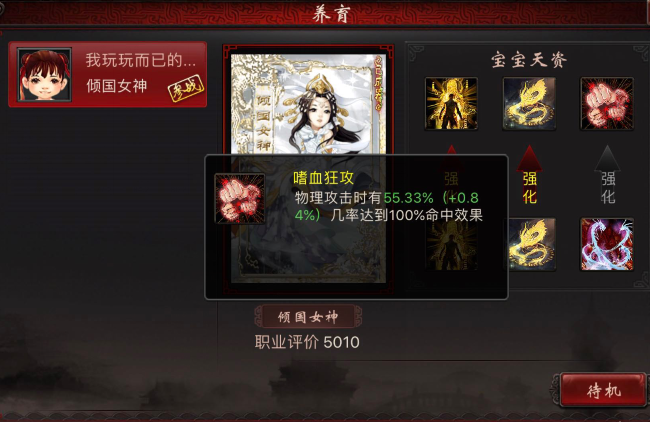The image size is (650, 422).
Task: Click the girl avatar portrait
Action: pos(44,75)
